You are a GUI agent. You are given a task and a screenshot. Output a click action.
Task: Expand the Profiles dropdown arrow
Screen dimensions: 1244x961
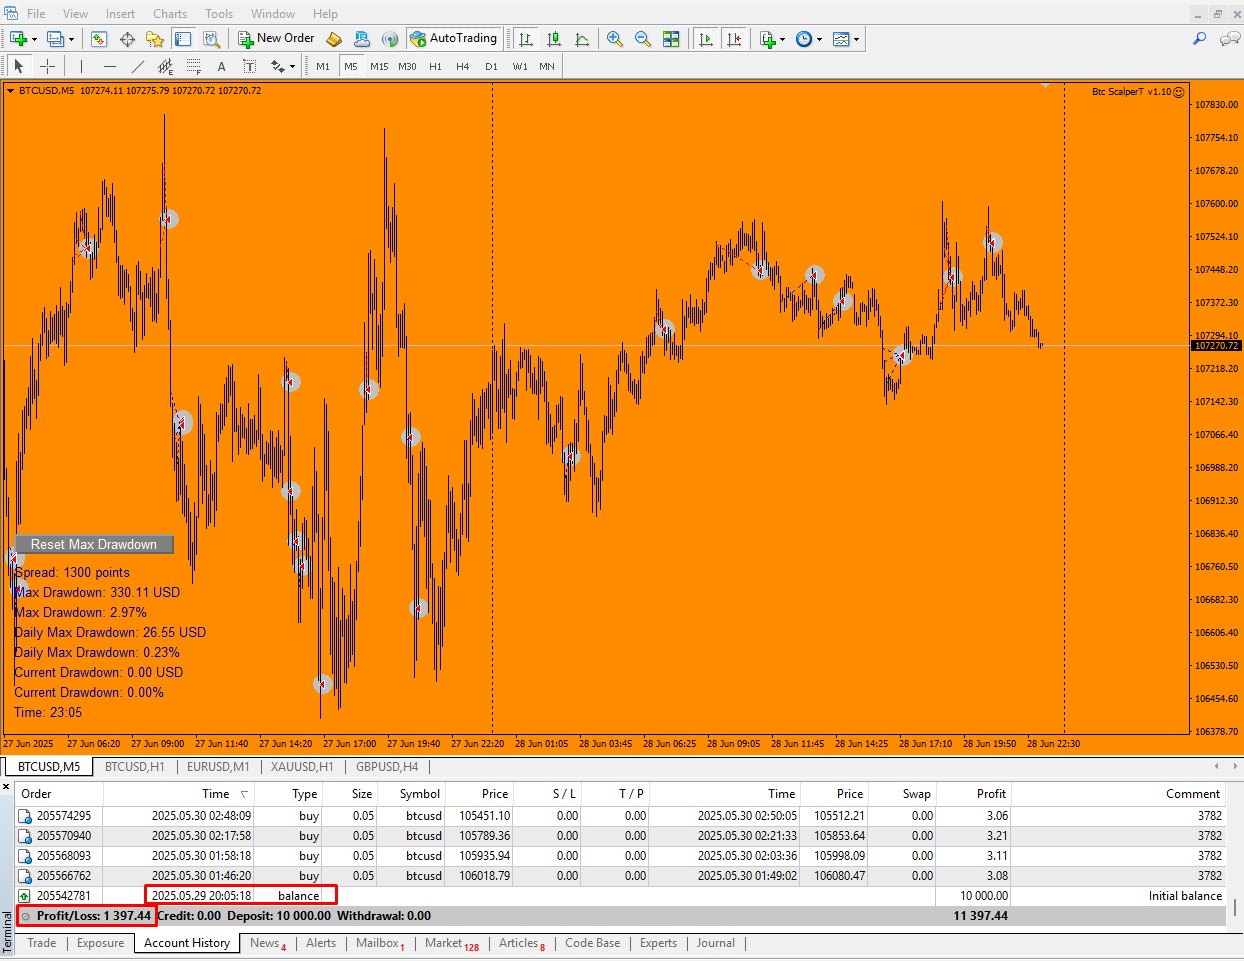pyautogui.click(x=72, y=40)
